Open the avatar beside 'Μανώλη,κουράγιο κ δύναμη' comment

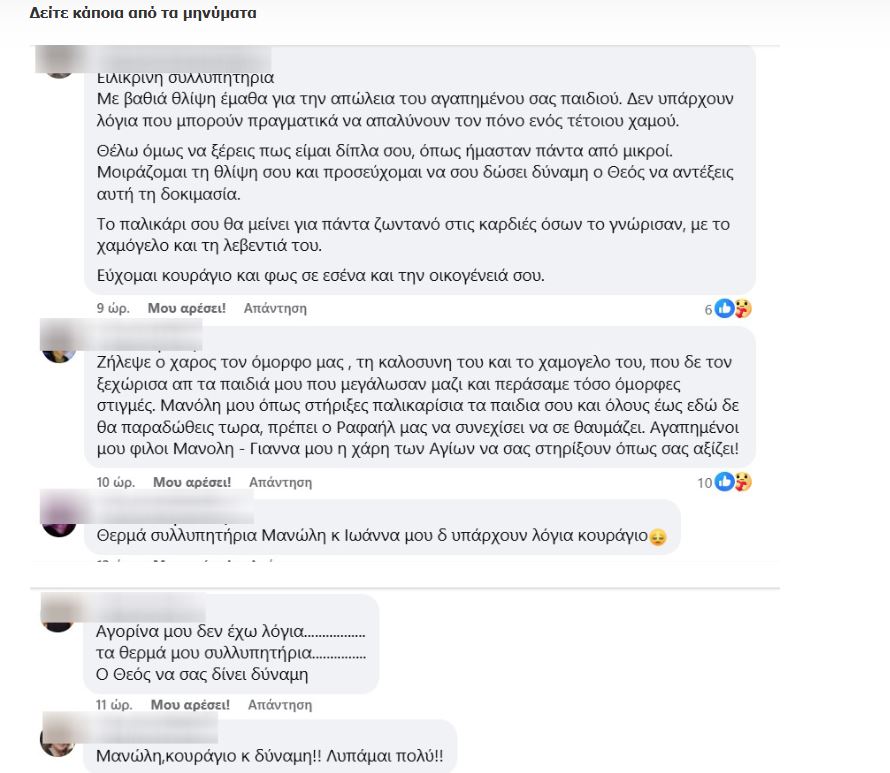[58, 740]
